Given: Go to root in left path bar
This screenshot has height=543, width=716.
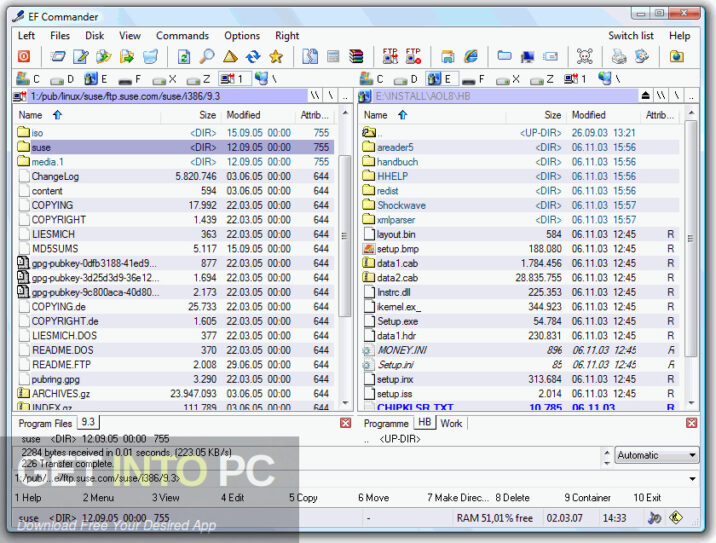Looking at the screenshot, I should pyautogui.click(x=330, y=96).
